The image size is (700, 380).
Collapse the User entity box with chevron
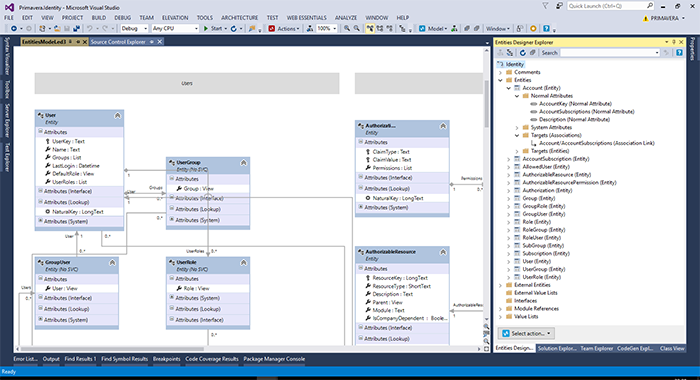point(117,116)
